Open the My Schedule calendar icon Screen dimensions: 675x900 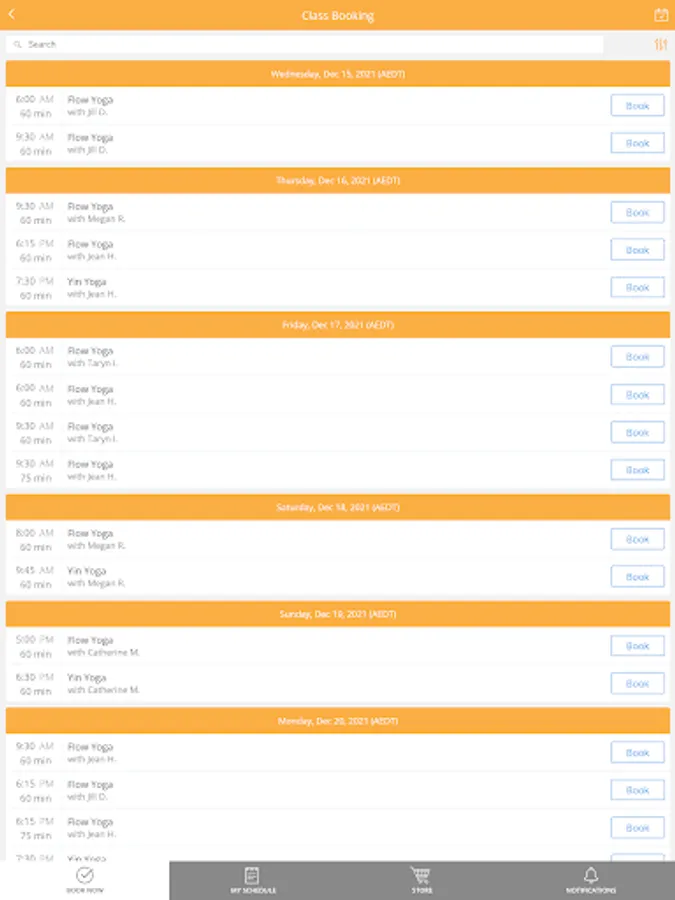tap(253, 876)
